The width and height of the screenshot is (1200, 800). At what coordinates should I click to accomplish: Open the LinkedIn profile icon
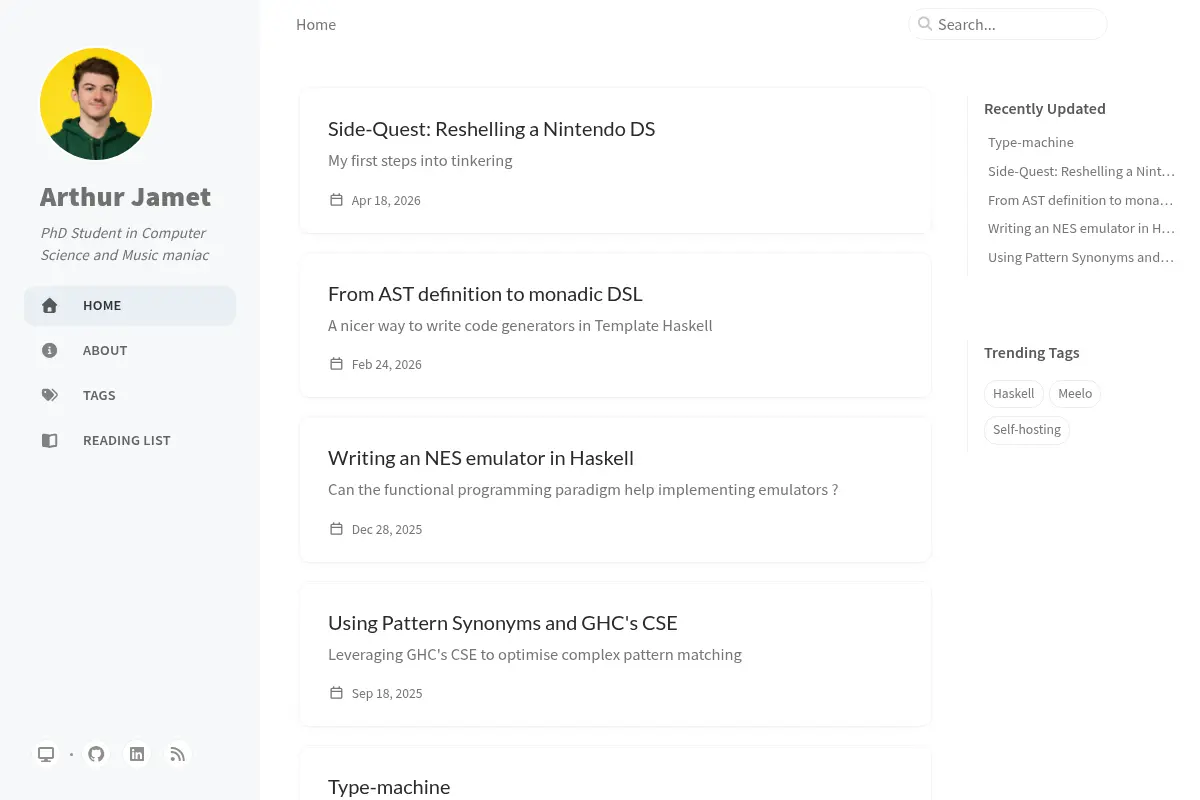click(137, 754)
